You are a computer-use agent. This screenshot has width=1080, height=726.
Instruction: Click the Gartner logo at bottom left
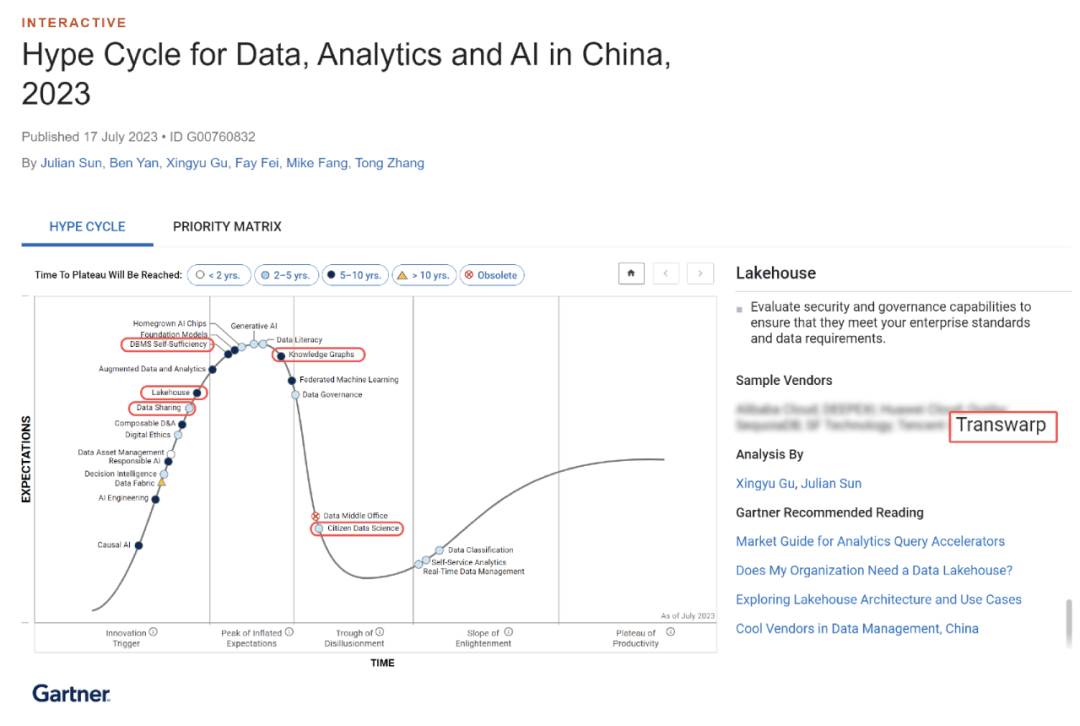click(70, 693)
